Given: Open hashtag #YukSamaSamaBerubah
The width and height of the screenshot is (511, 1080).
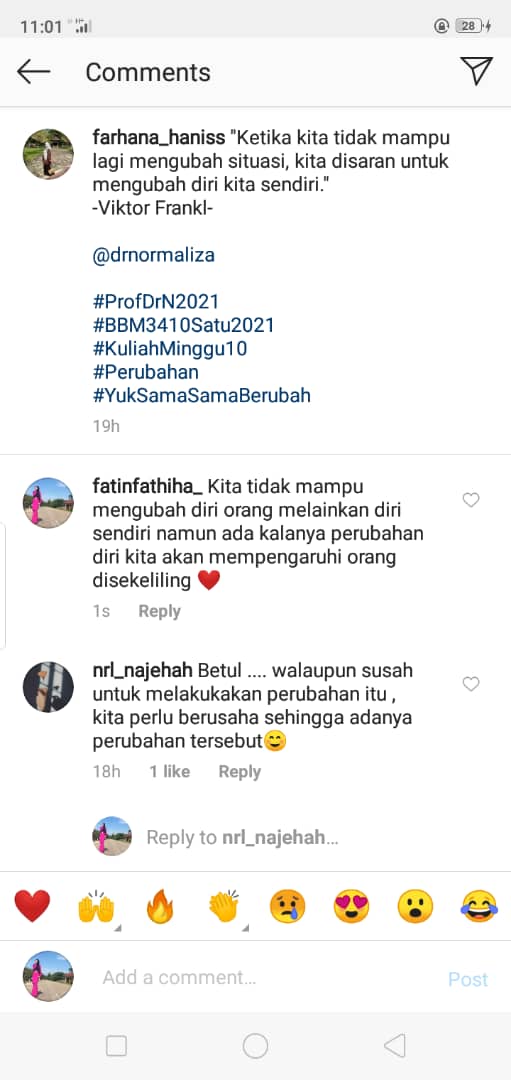Looking at the screenshot, I should click(x=202, y=396).
